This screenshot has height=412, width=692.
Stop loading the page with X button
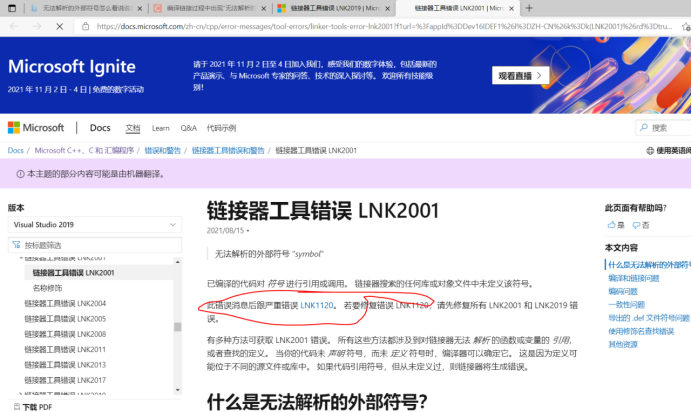(60, 26)
